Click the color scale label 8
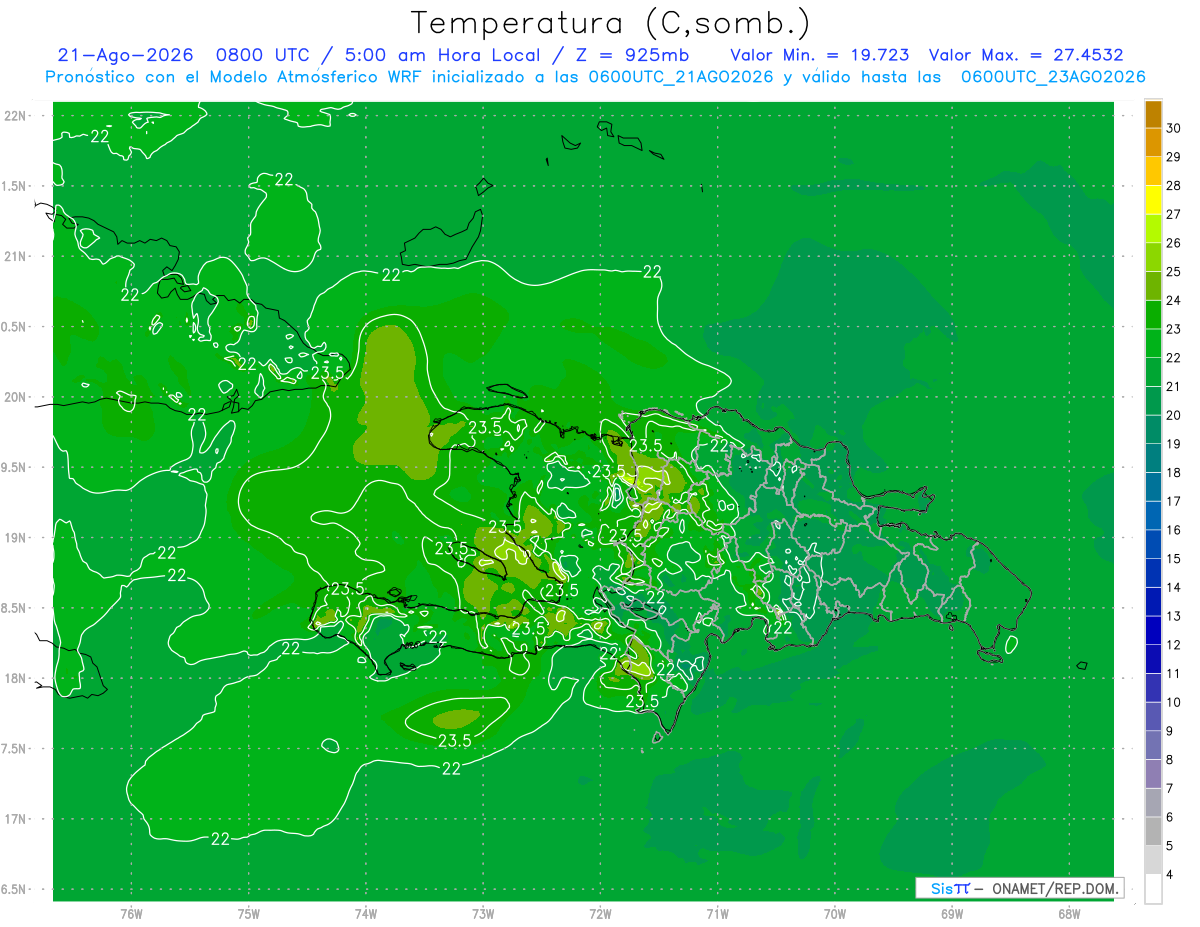The image size is (1200, 927). pyautogui.click(x=1170, y=760)
